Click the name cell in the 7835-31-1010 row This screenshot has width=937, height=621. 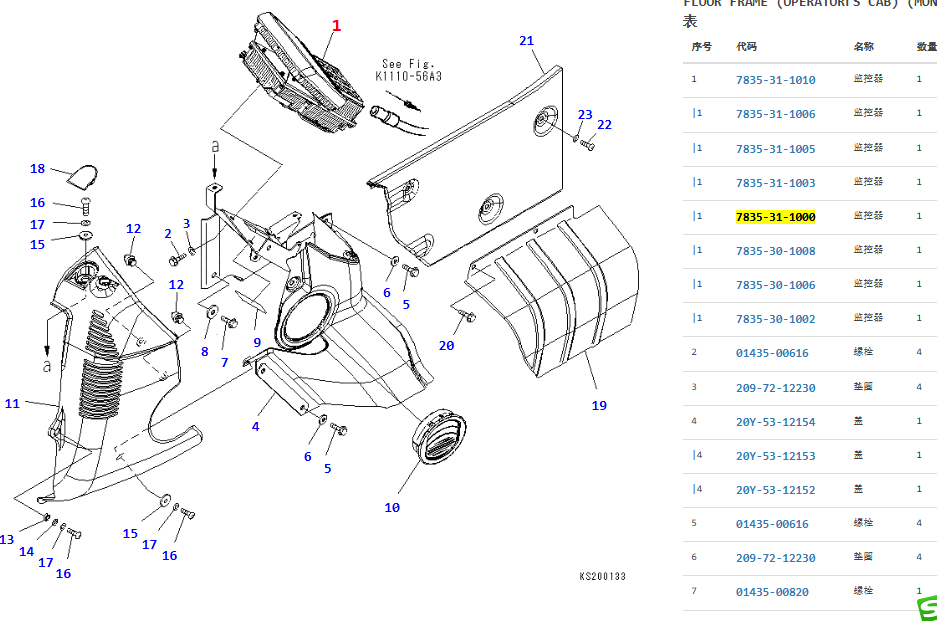[868, 79]
